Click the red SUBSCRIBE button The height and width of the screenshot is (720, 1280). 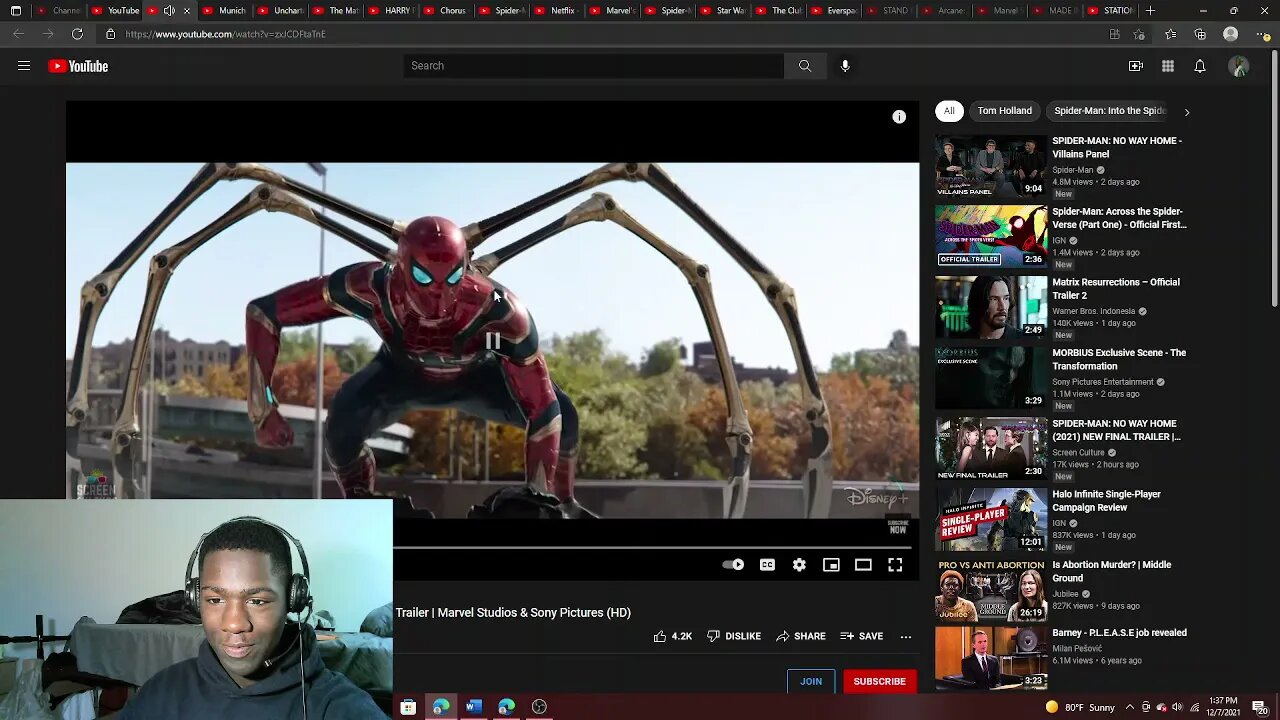click(879, 681)
